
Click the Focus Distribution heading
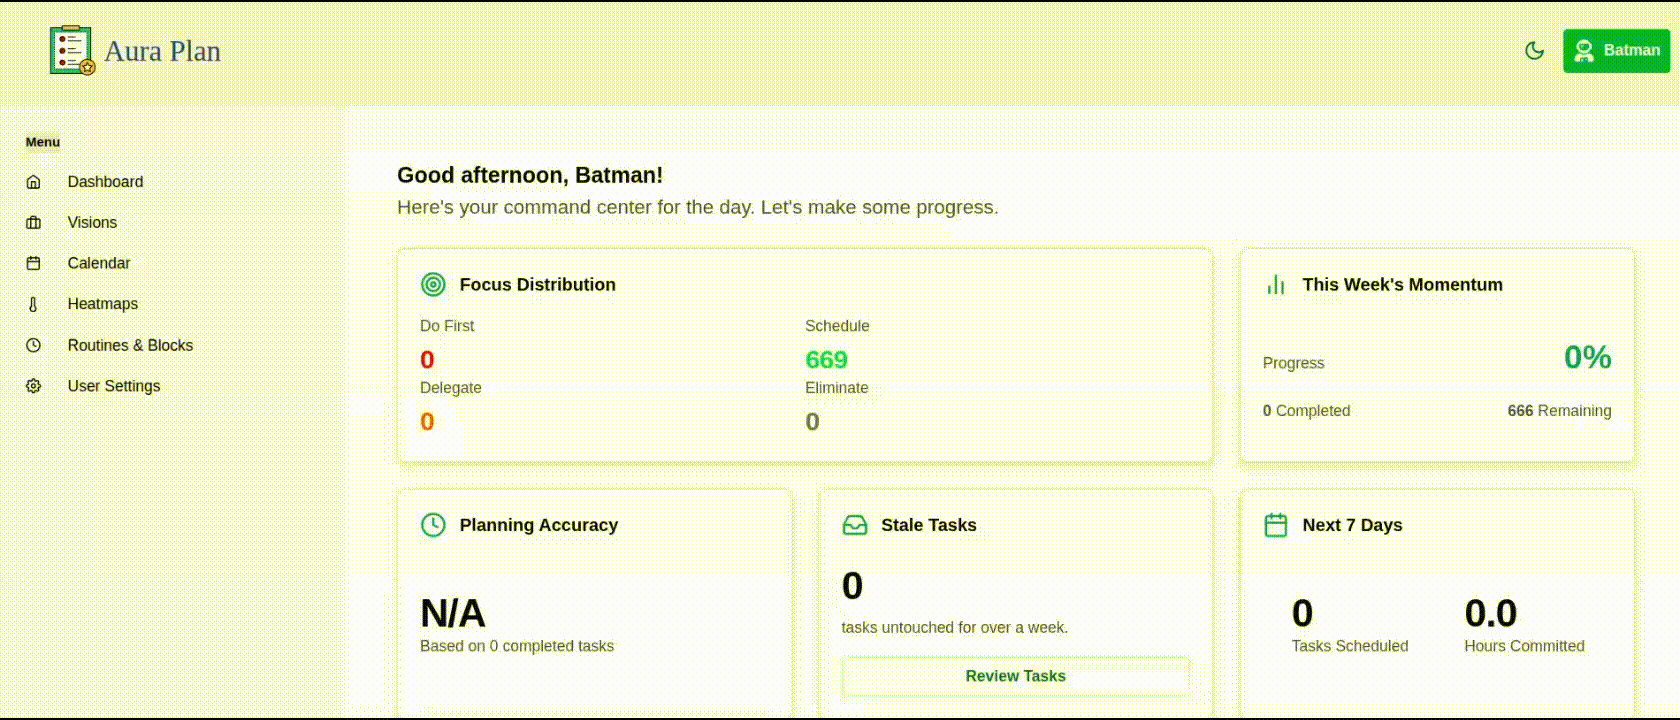537,285
